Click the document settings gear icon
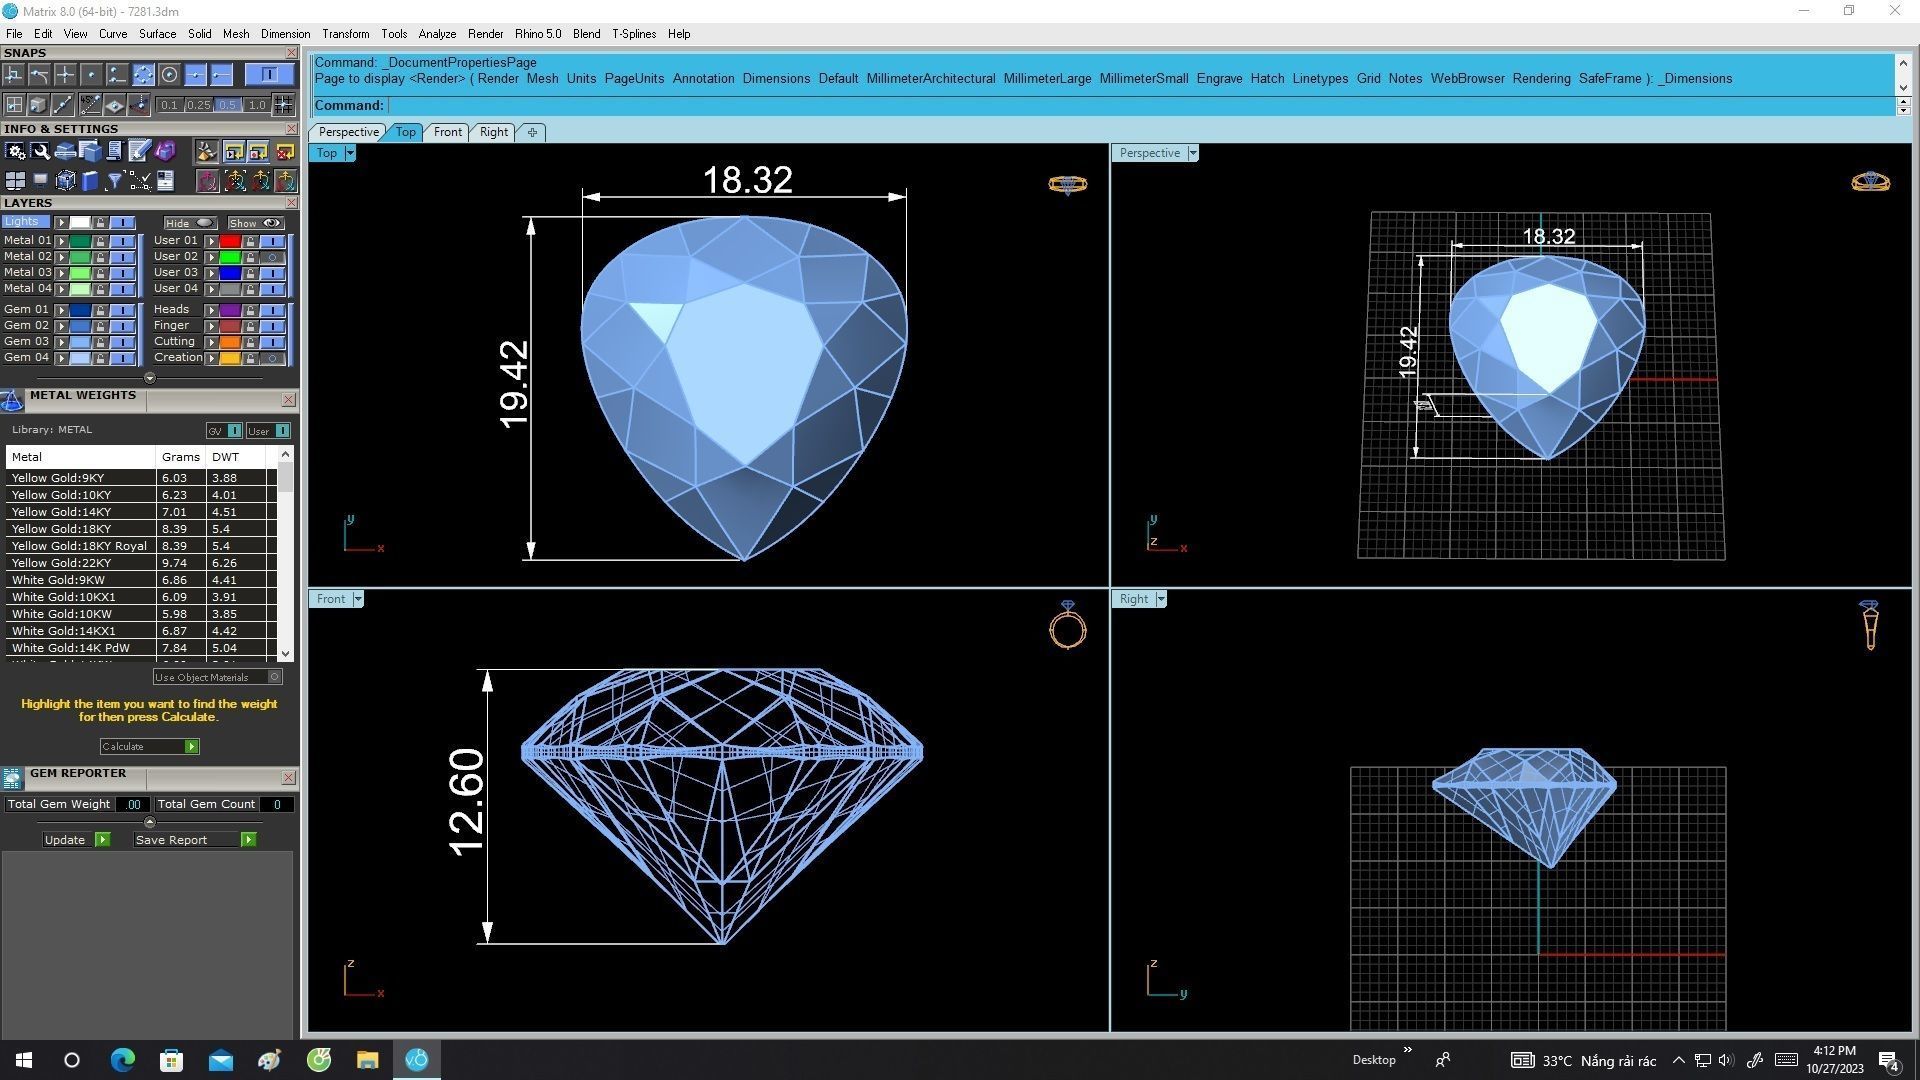 [x=15, y=151]
